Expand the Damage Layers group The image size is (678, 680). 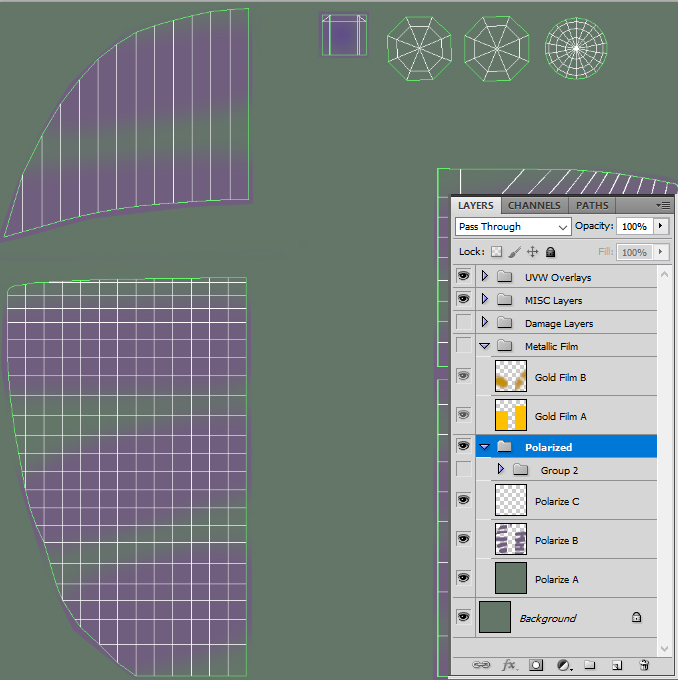[x=485, y=322]
